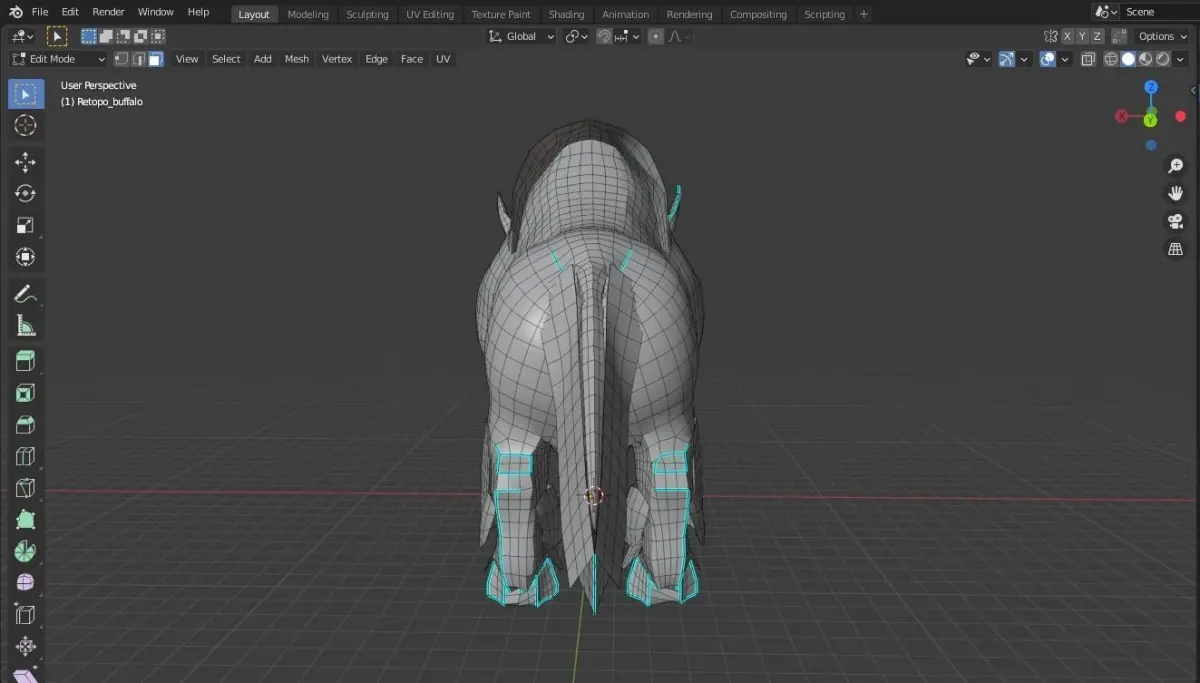Select the Scale tool
The width and height of the screenshot is (1200, 683).
(26, 225)
